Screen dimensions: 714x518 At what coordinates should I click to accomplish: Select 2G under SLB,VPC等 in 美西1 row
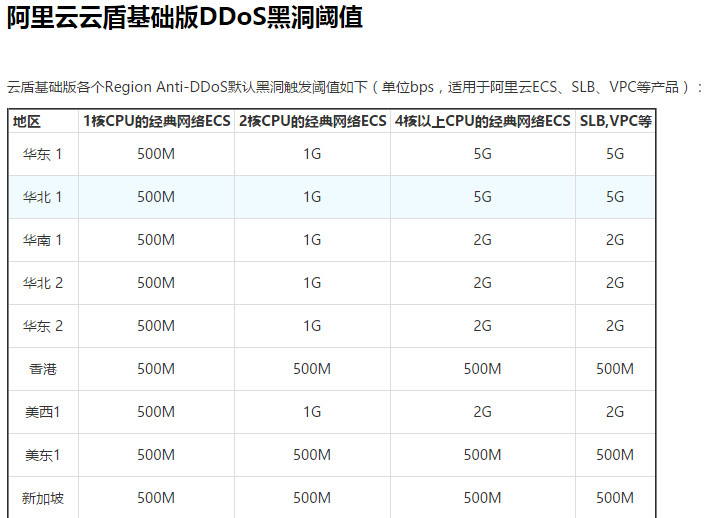click(x=615, y=412)
